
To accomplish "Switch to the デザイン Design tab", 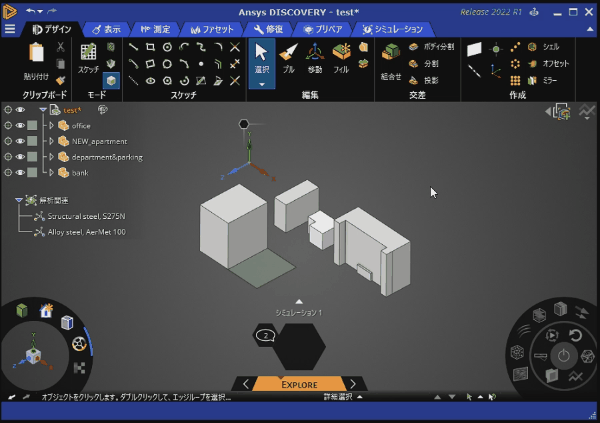I will (52, 29).
